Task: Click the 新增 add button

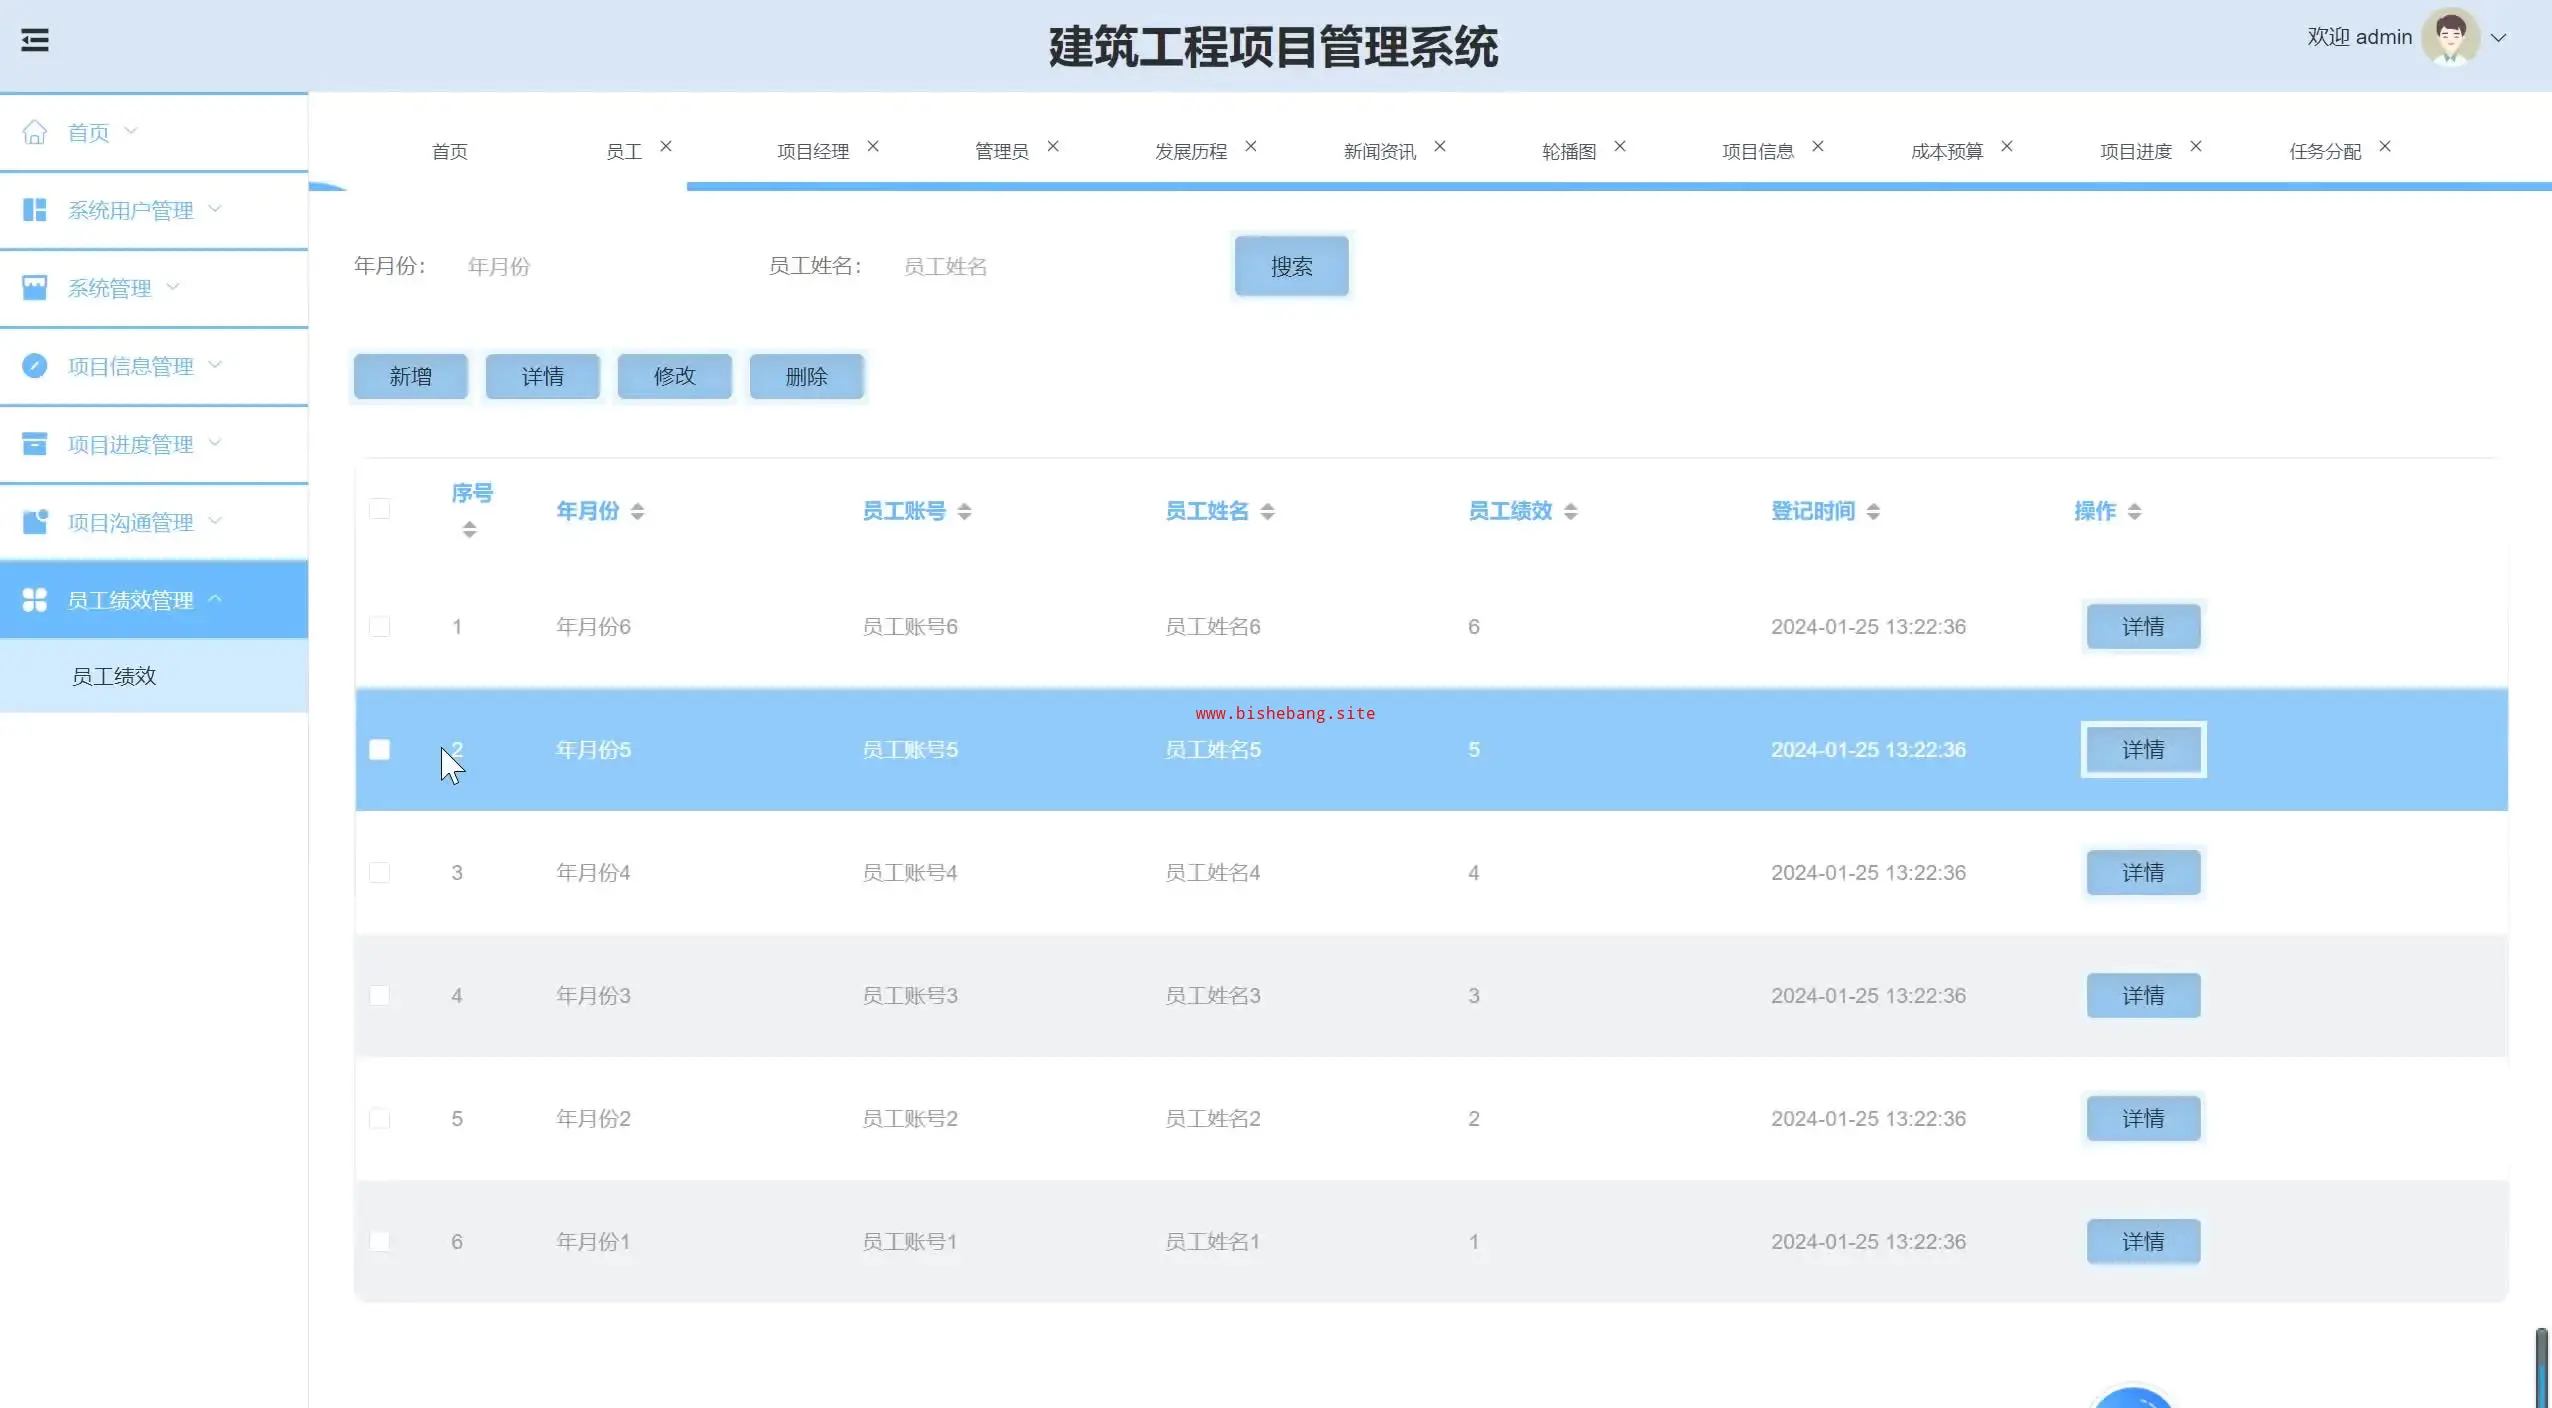Action: [410, 377]
